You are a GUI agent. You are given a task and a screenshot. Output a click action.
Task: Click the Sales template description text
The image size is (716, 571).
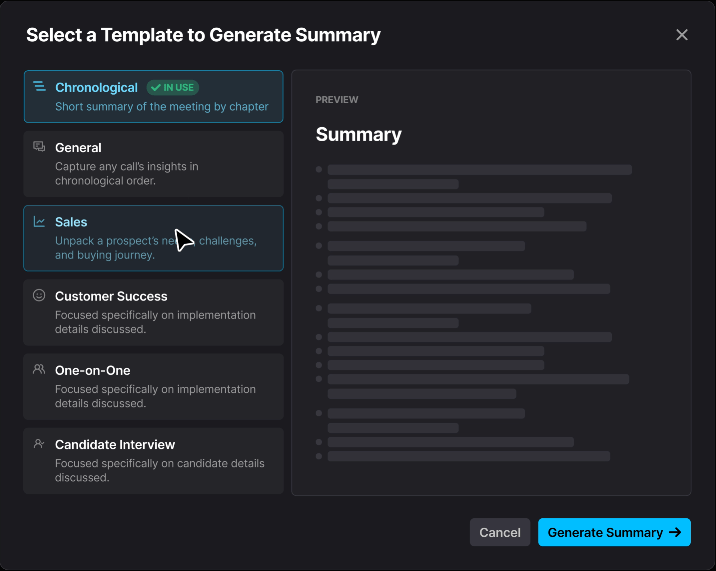click(x=156, y=248)
